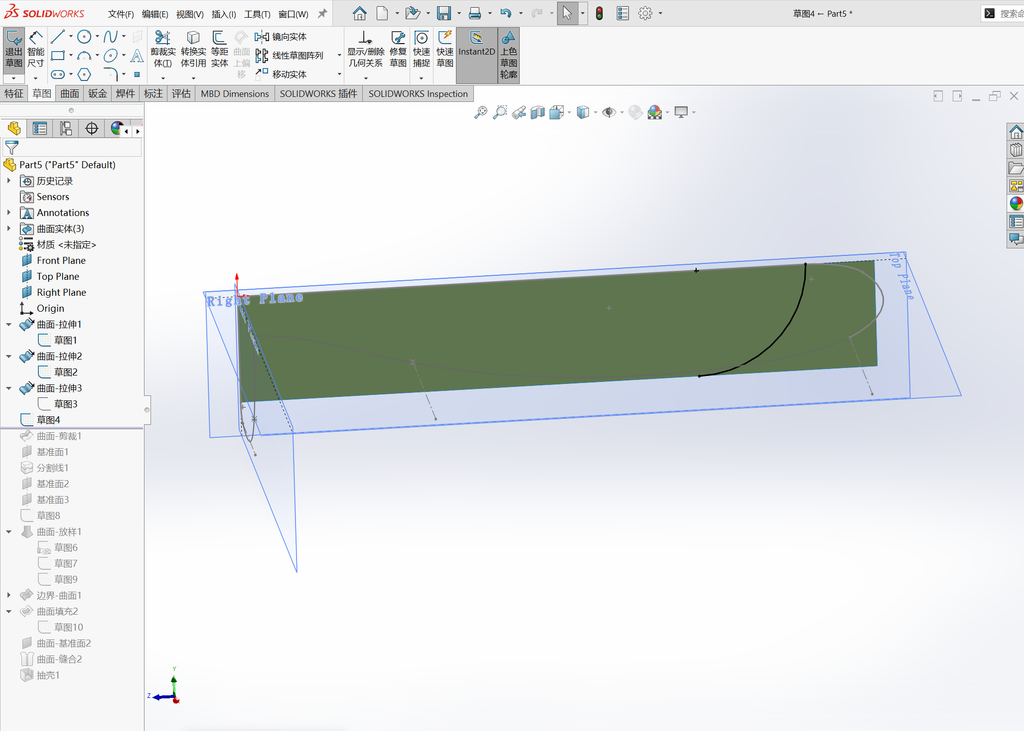The width and height of the screenshot is (1024, 731).
Task: Click the Section View icon
Action: tap(537, 112)
